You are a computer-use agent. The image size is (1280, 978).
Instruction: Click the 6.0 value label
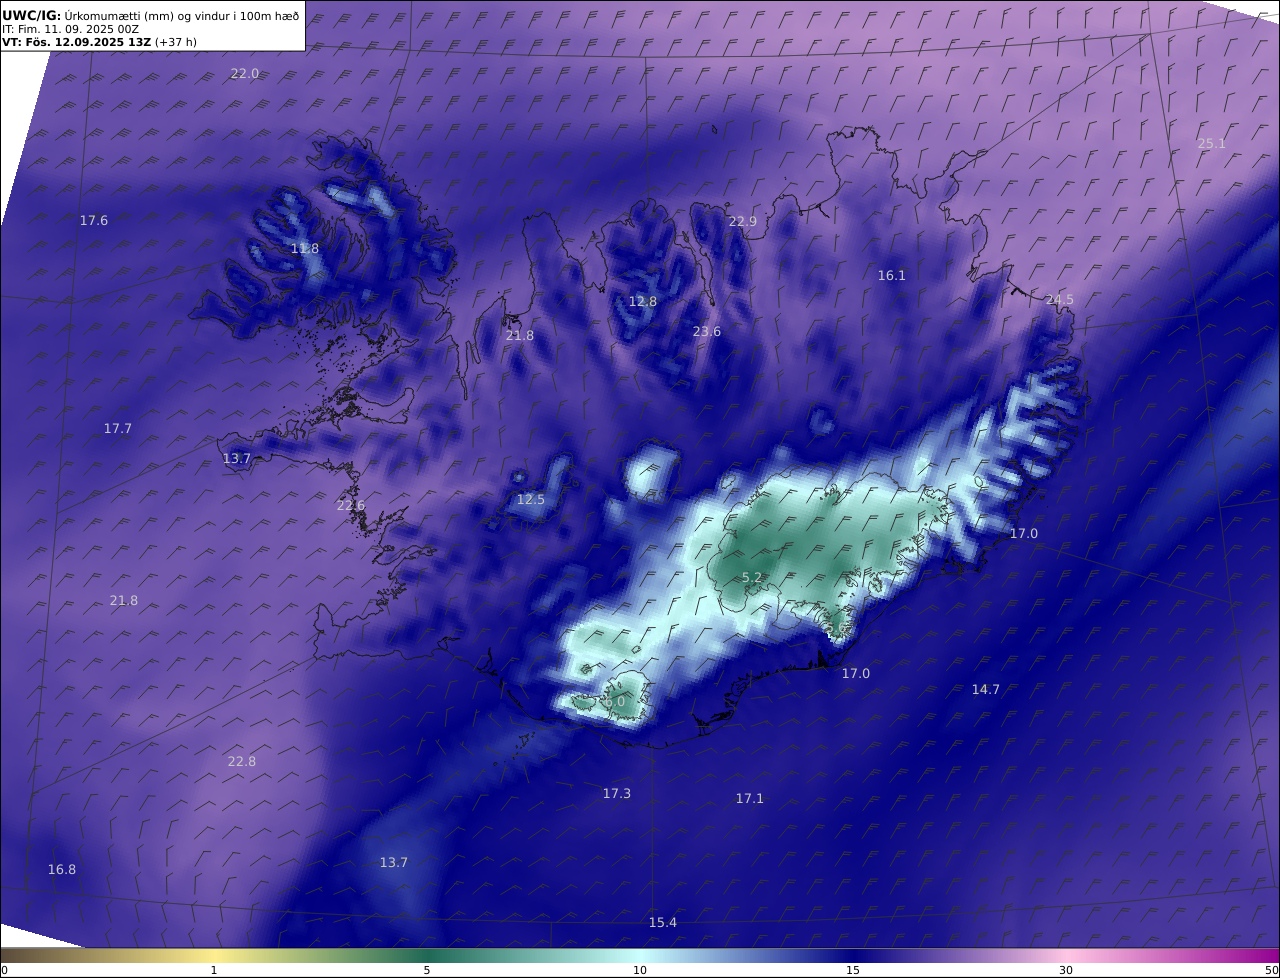[x=614, y=702]
